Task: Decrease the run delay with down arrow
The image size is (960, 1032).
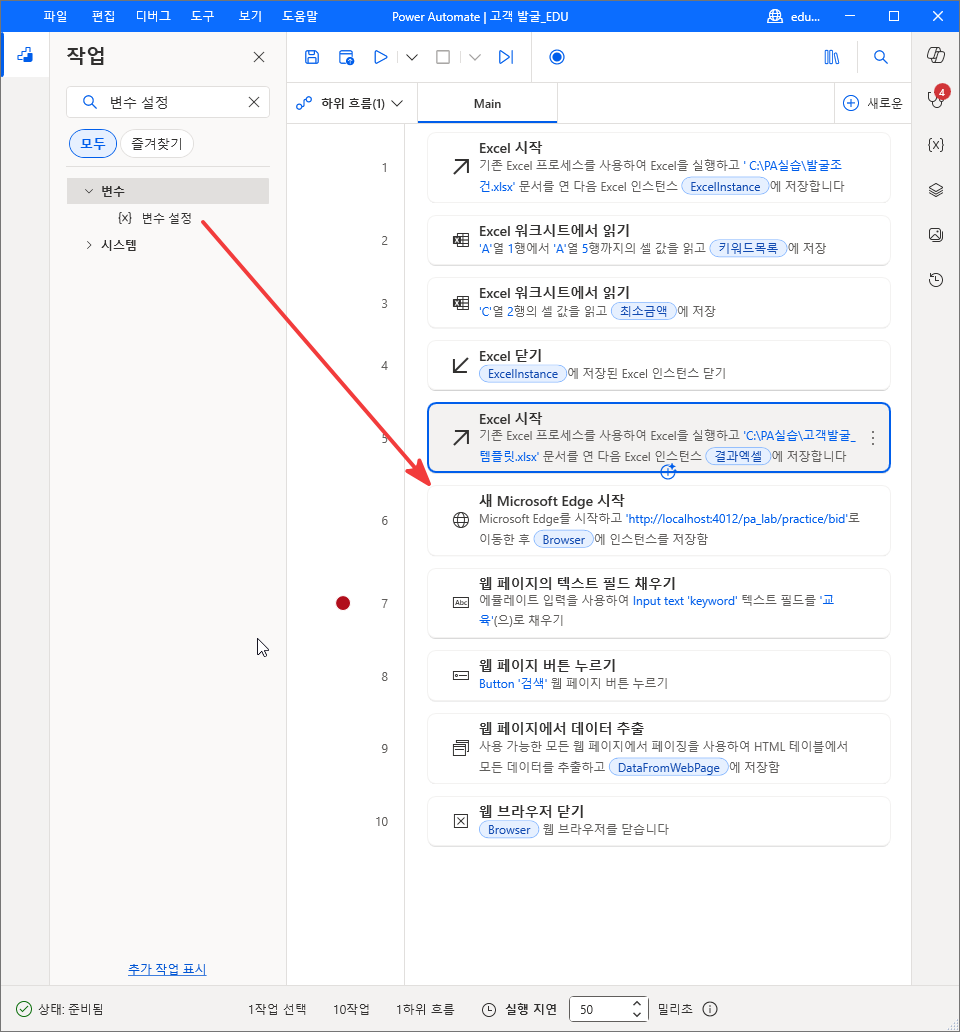Action: pyautogui.click(x=636, y=1014)
